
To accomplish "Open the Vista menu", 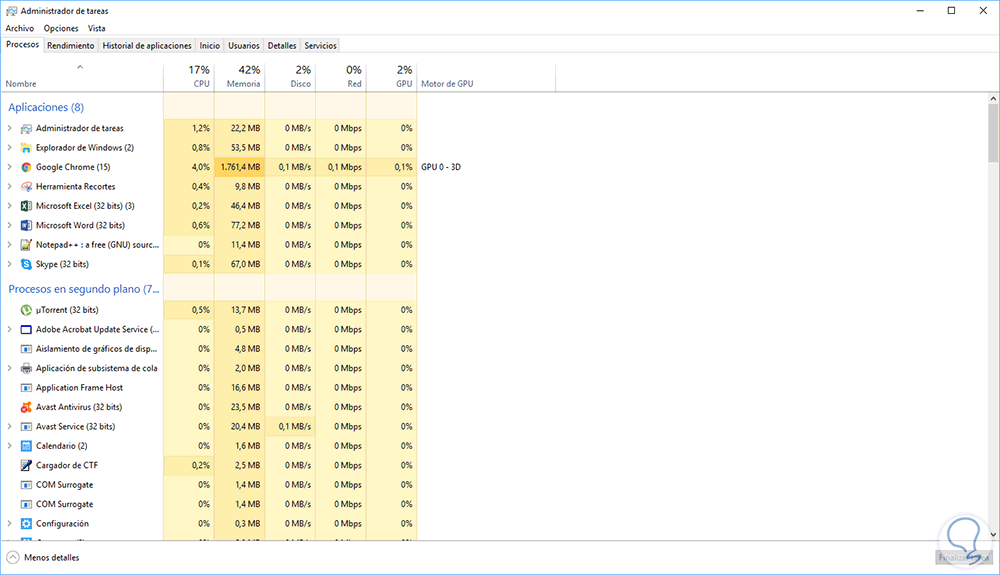I will pyautogui.click(x=96, y=28).
